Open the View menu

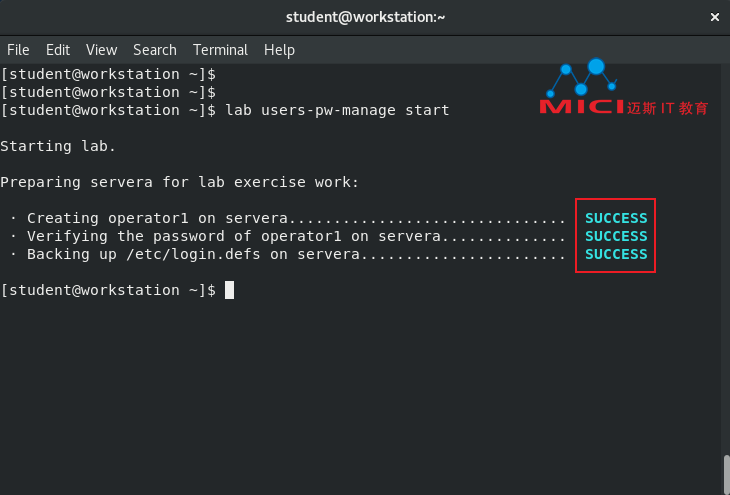[x=101, y=50]
